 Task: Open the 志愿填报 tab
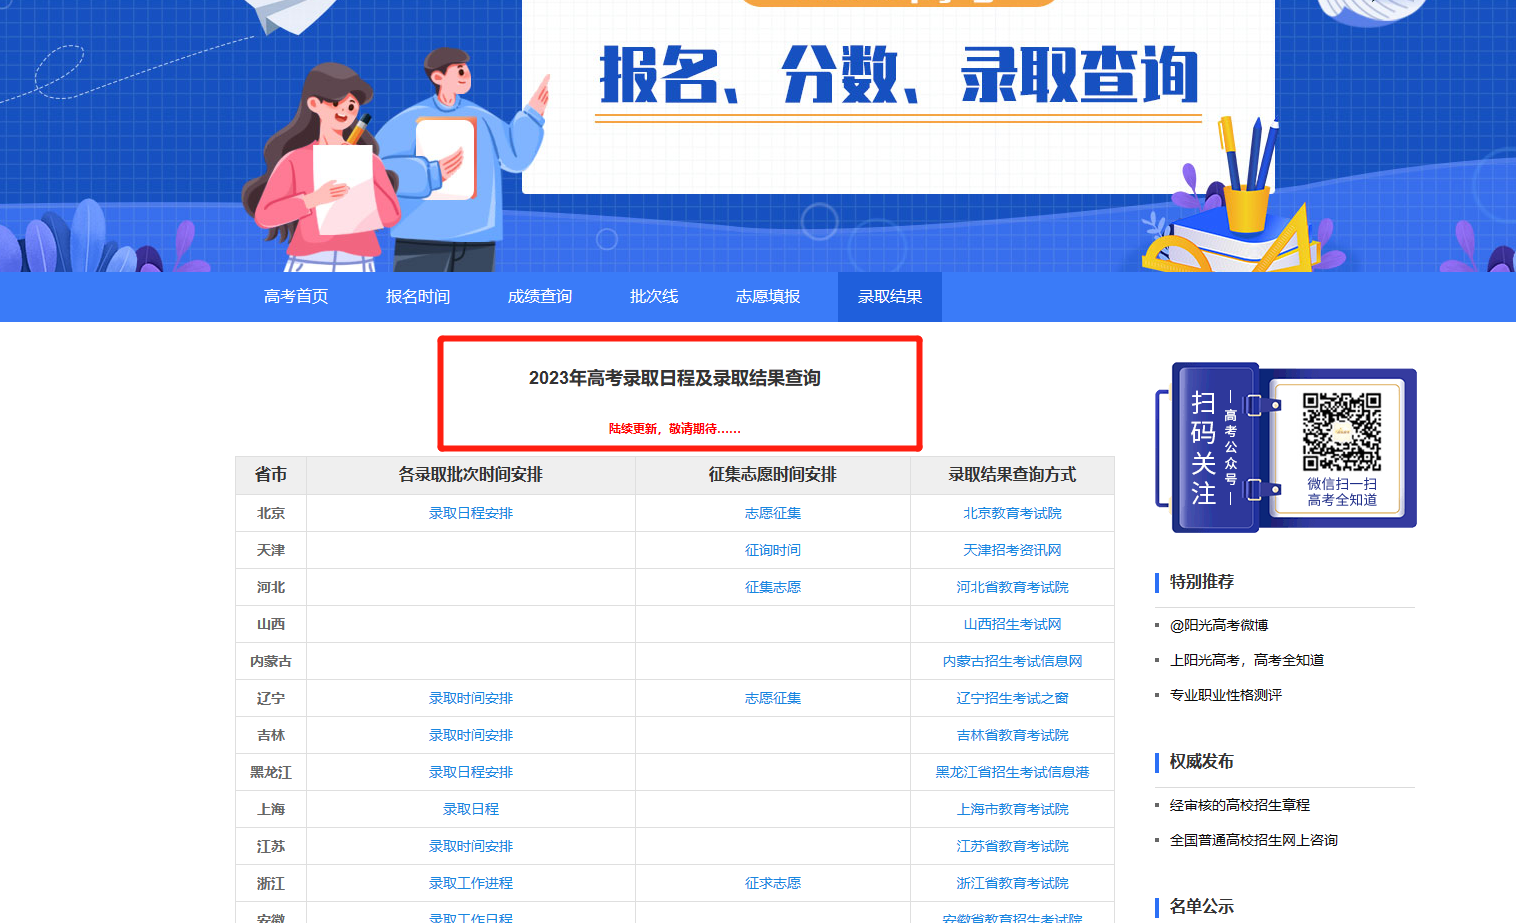[768, 297]
